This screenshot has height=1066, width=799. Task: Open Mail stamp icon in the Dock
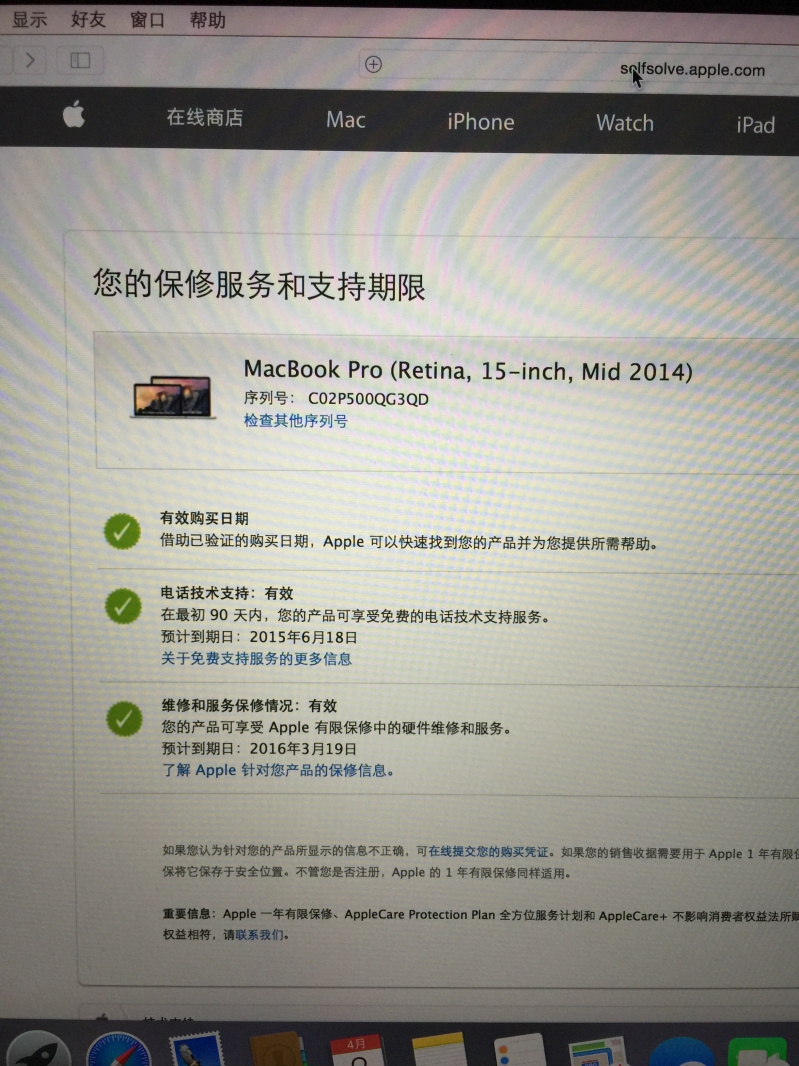197,1049
